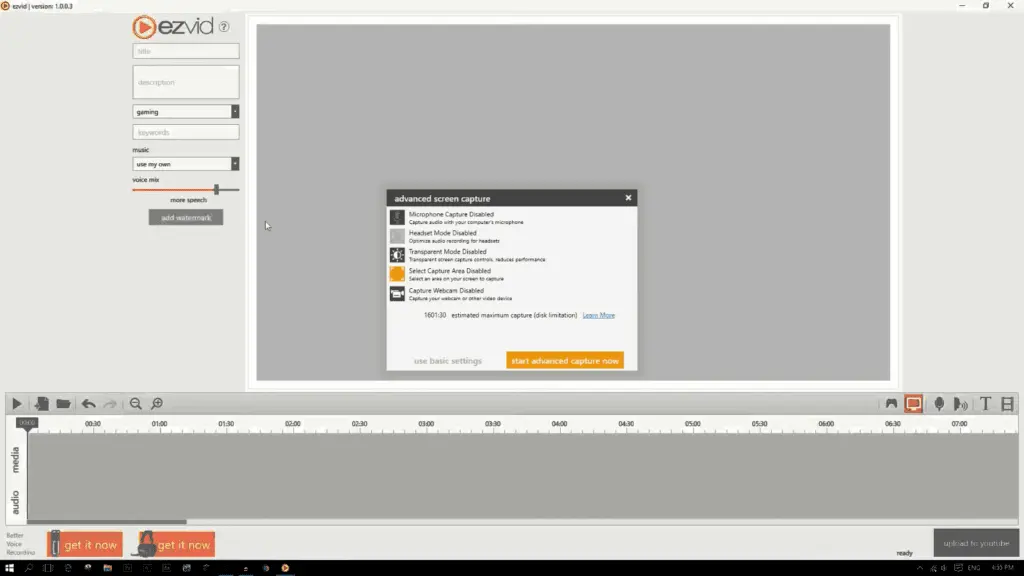Add text slide with T icon

985,404
